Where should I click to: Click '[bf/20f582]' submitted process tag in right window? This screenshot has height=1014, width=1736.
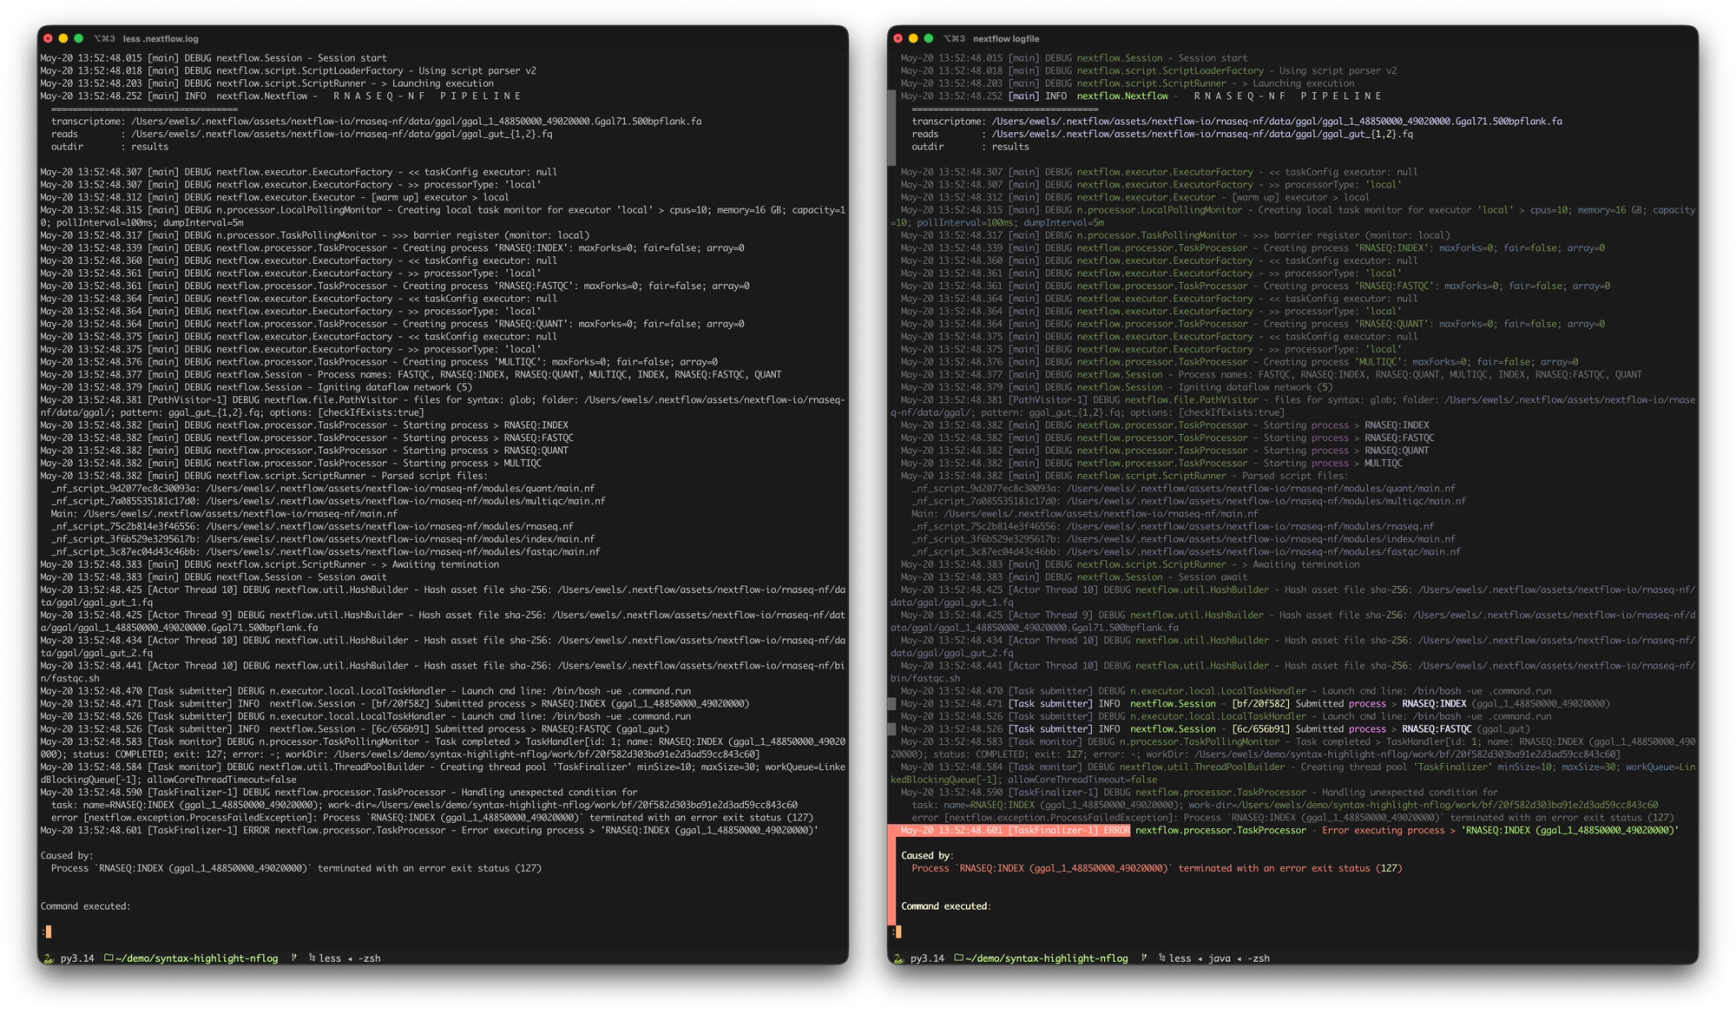click(1260, 704)
